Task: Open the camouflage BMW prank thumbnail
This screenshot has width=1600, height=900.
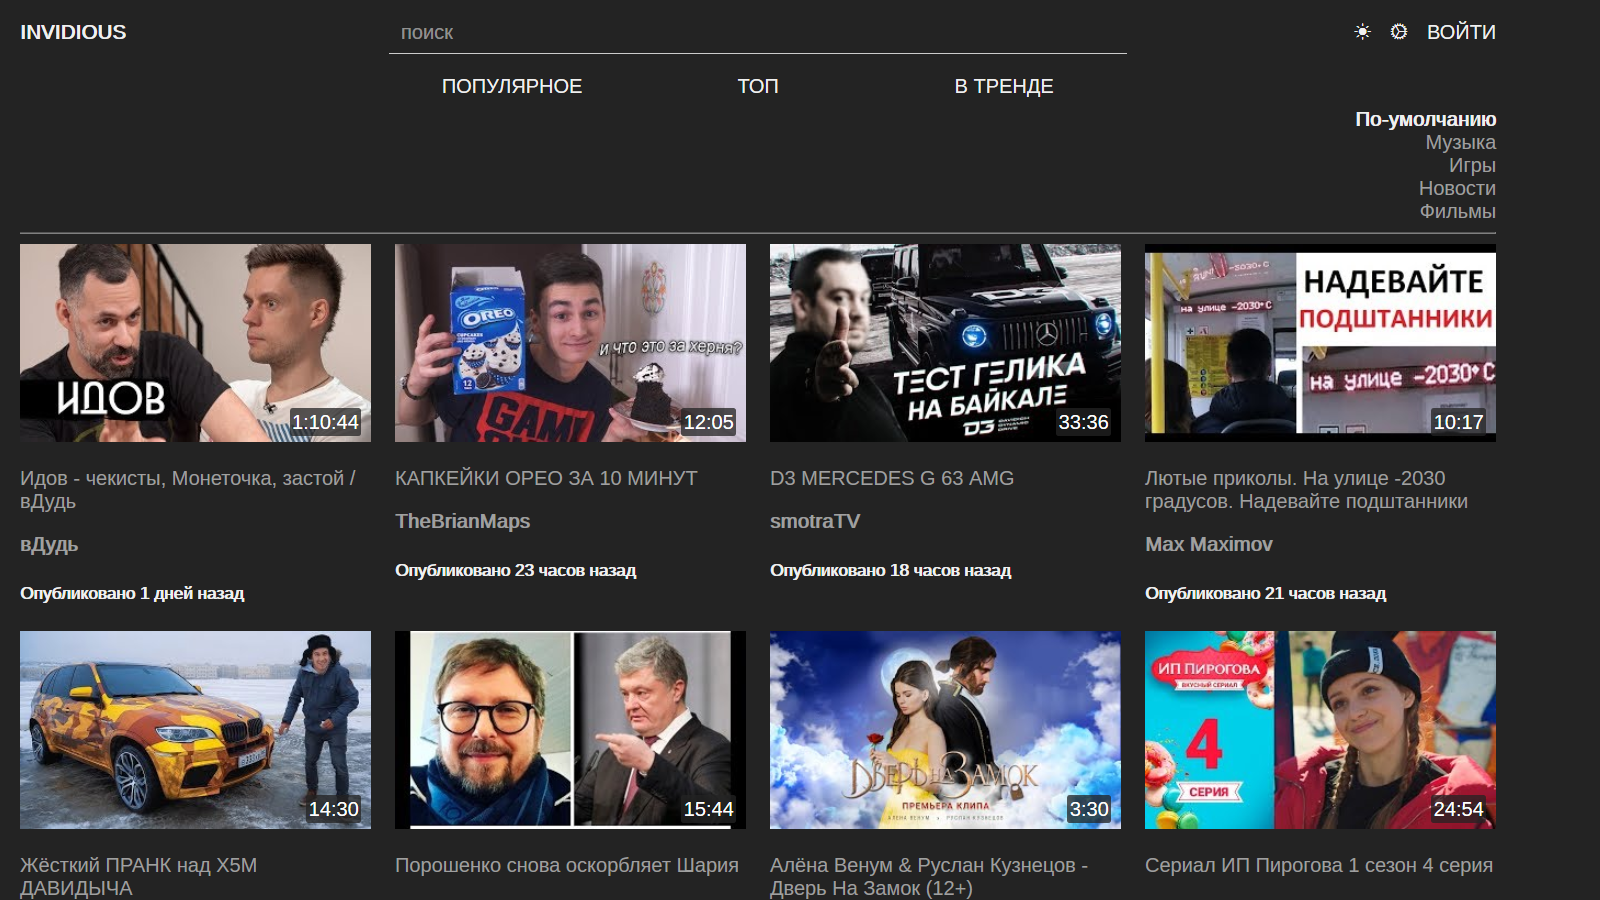Action: pos(195,730)
